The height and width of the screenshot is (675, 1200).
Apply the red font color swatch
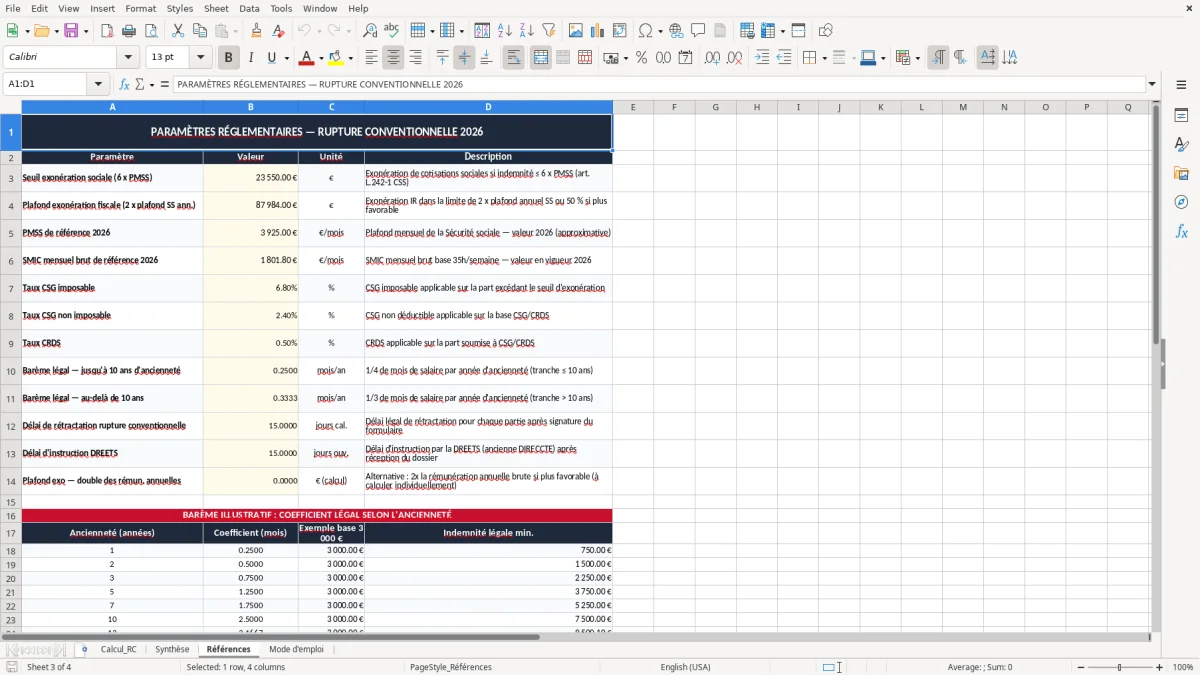click(x=307, y=58)
